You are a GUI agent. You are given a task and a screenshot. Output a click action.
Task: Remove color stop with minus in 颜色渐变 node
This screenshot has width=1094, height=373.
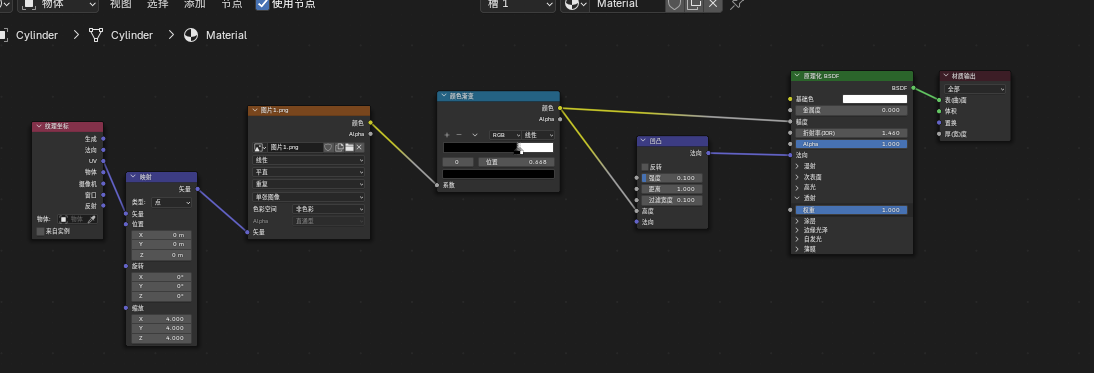[459, 135]
